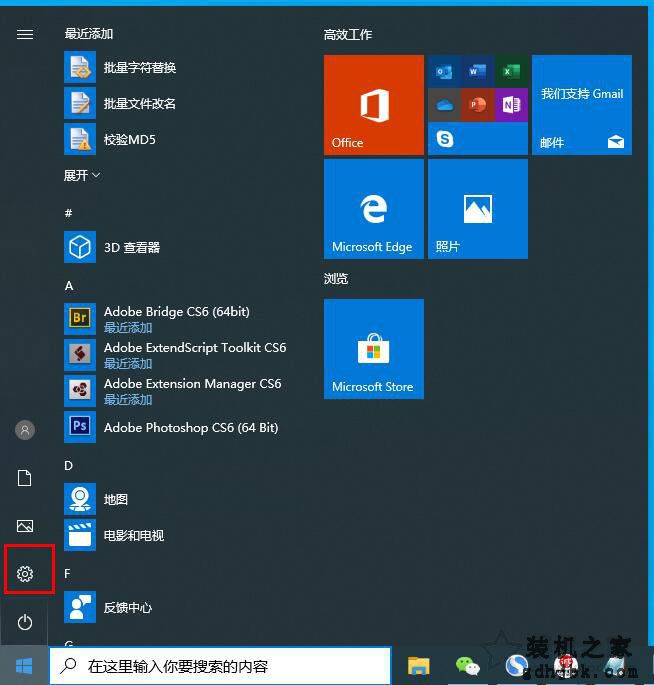Open 反馈中心 feedback hub

pos(108,607)
